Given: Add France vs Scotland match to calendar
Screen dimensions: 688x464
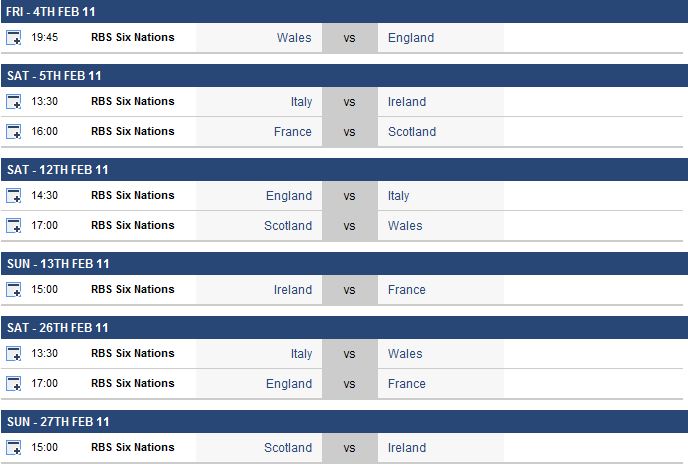Looking at the screenshot, I should pos(14,132).
